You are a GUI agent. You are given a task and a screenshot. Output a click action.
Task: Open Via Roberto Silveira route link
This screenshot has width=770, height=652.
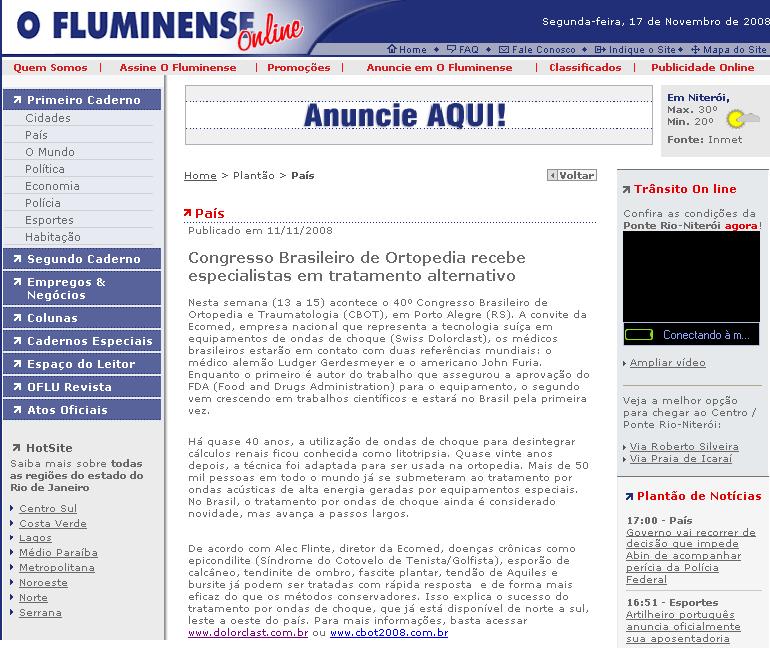[684, 447]
